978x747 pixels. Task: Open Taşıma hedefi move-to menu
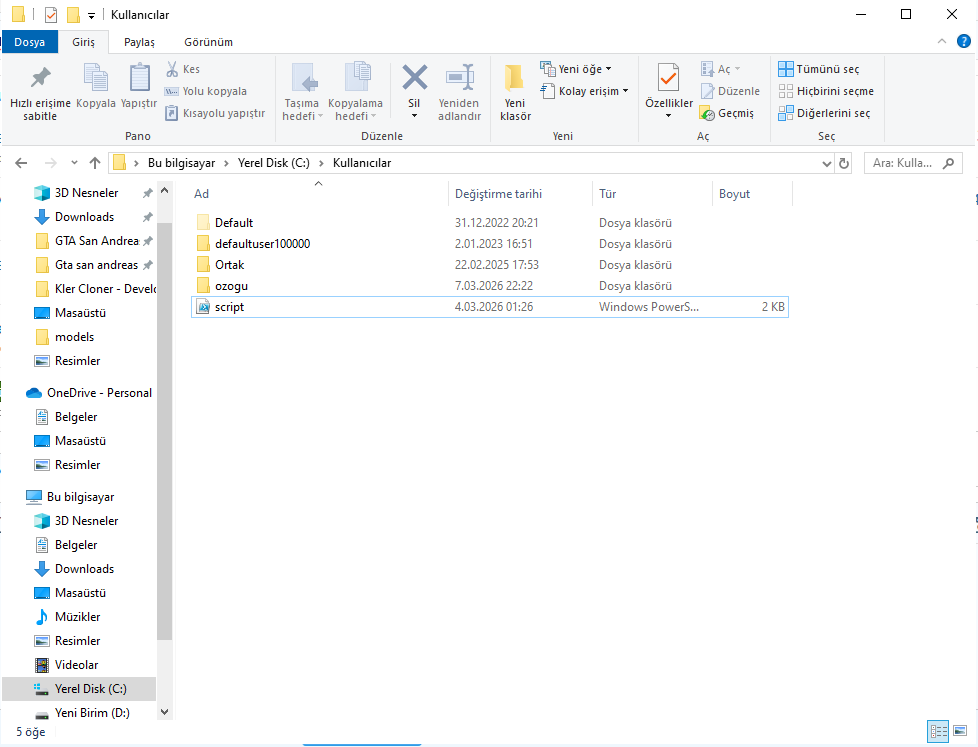[302, 92]
